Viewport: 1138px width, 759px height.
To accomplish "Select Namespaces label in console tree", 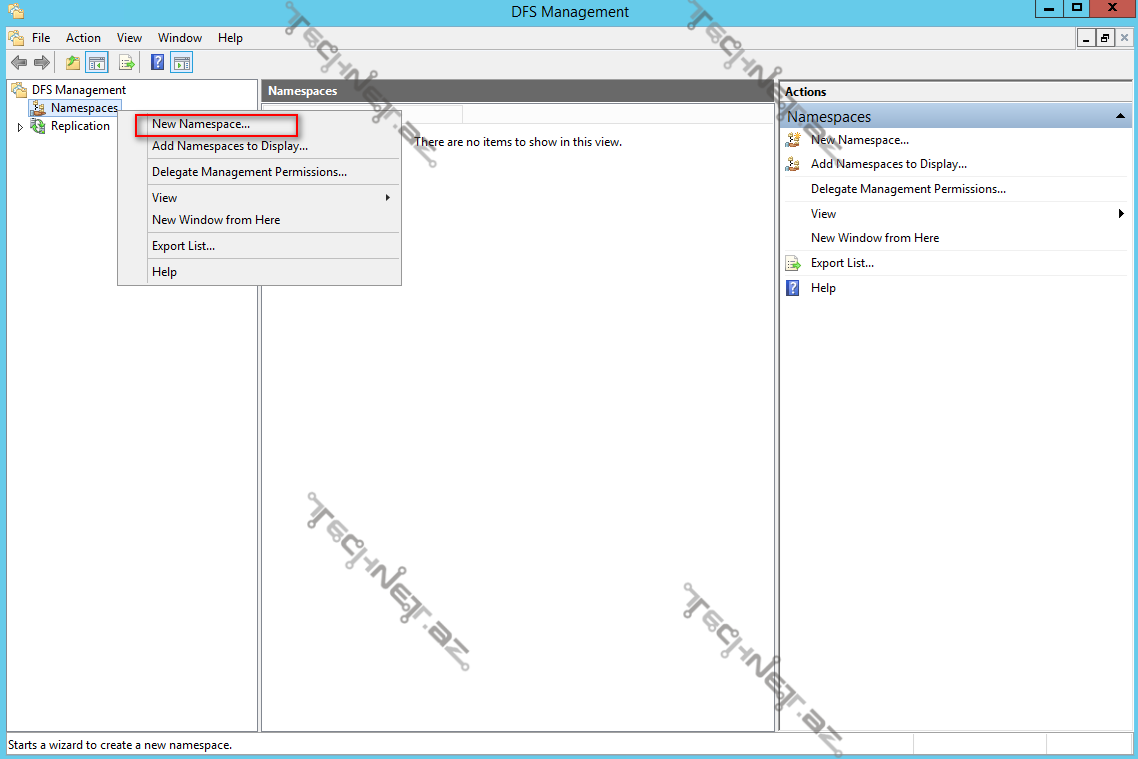I will pyautogui.click(x=84, y=108).
